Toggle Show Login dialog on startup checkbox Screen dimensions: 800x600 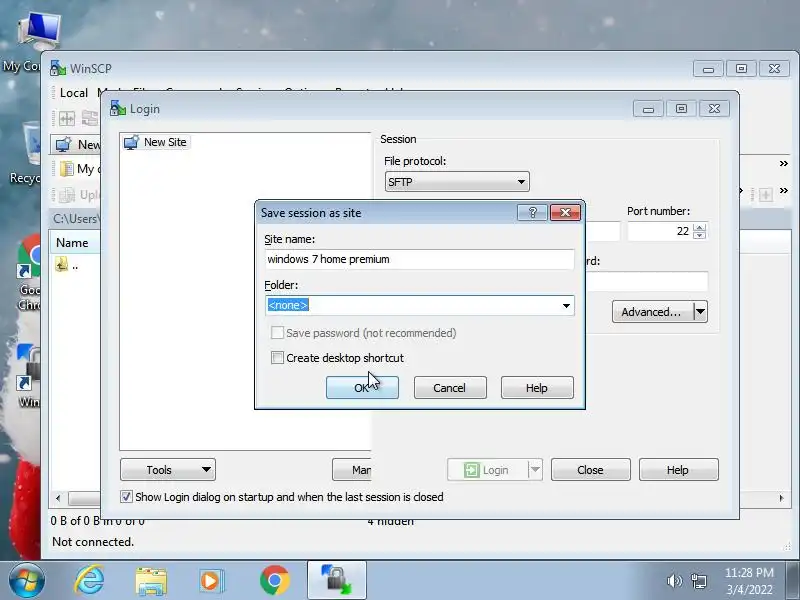(126, 496)
